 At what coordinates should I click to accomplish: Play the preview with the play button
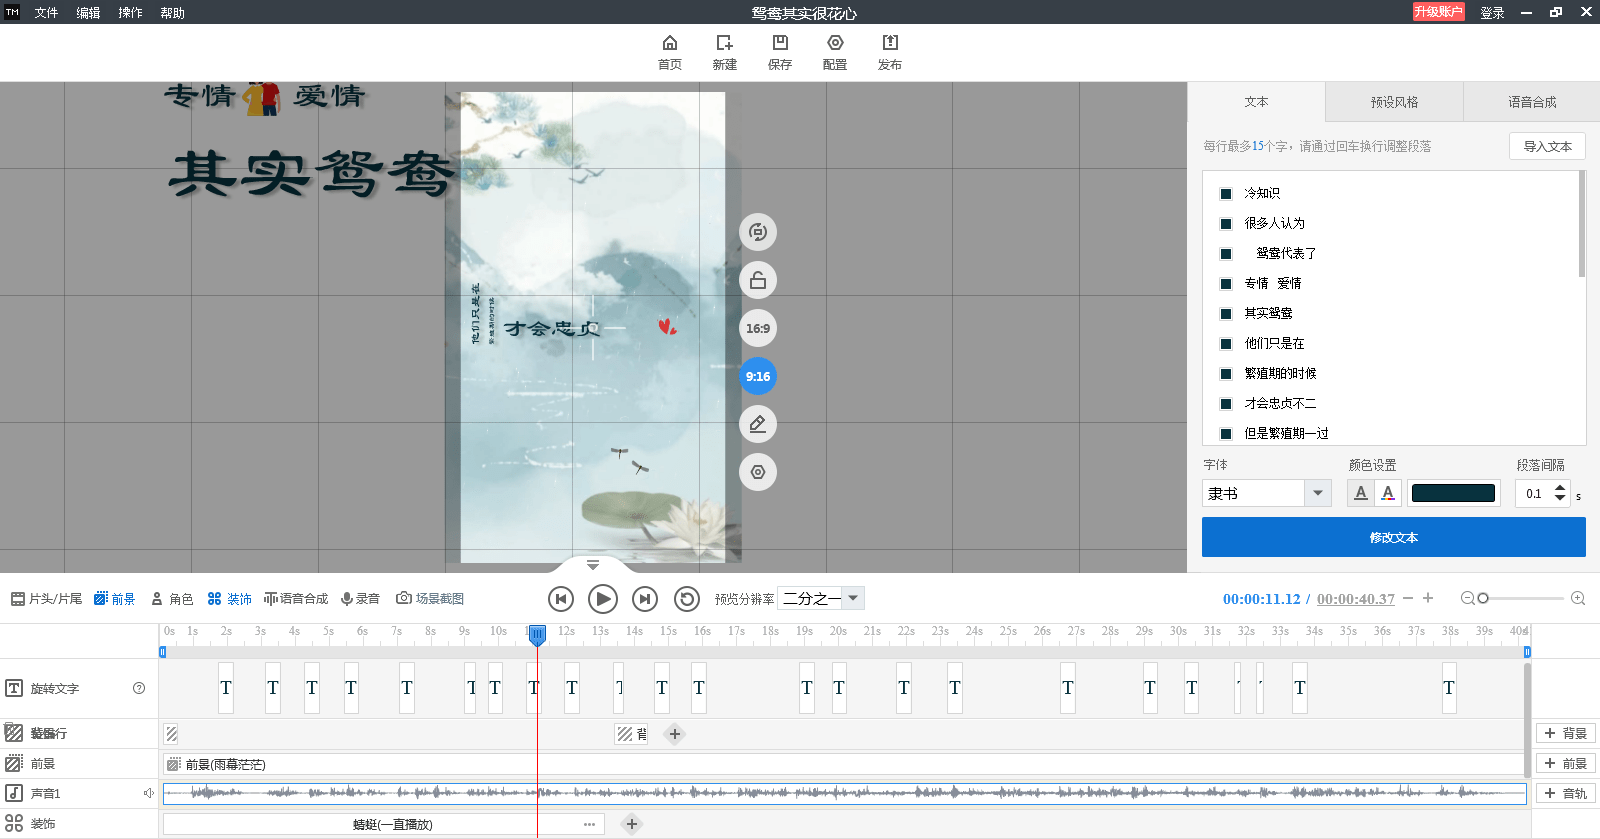click(602, 599)
